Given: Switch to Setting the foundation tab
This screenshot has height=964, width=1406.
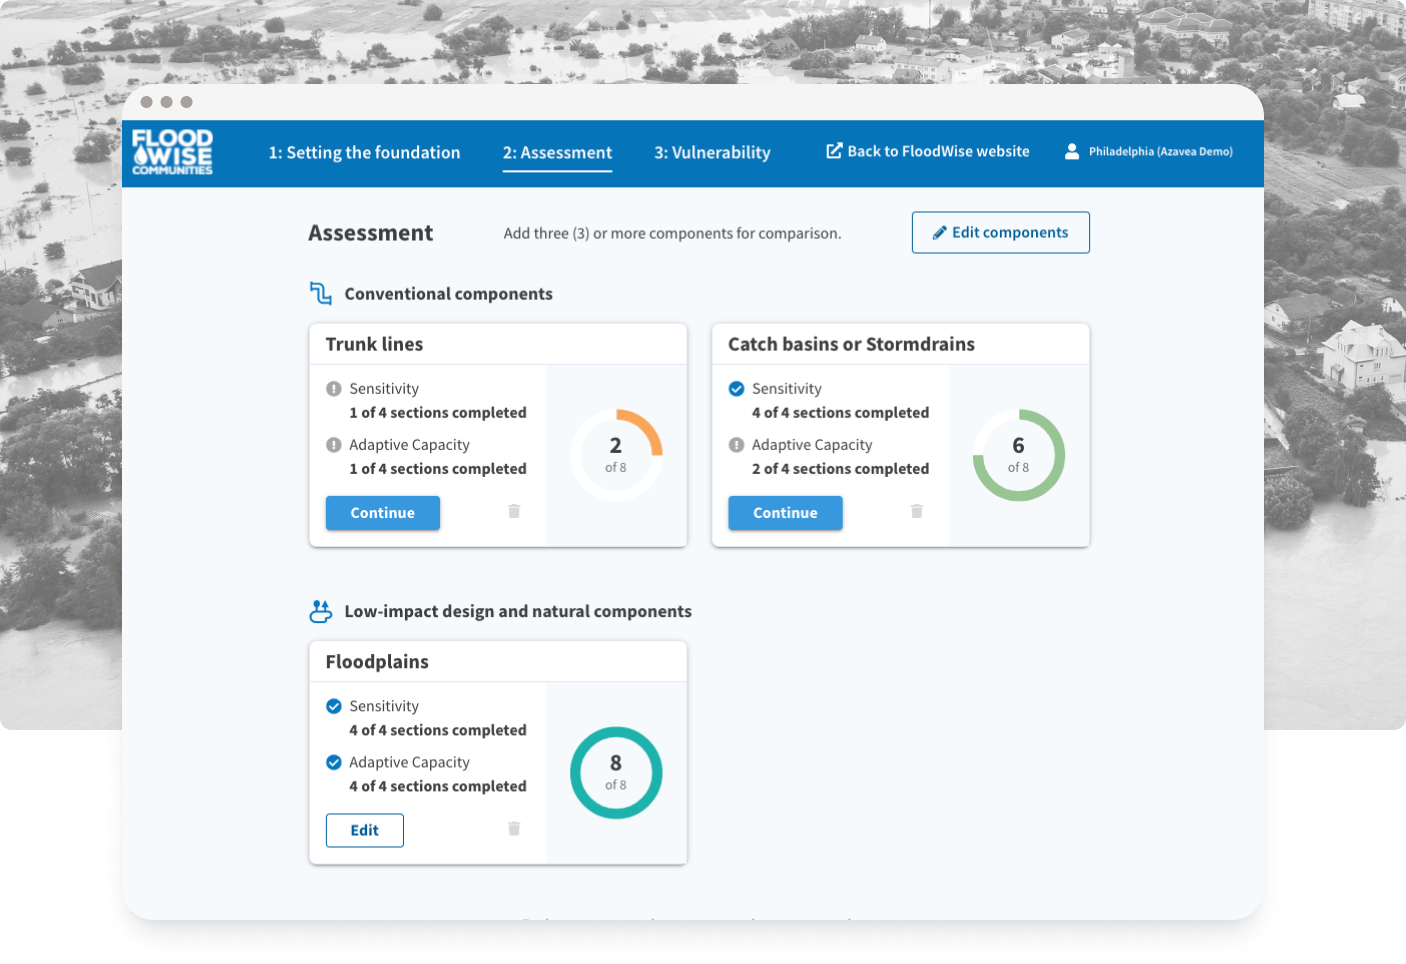Looking at the screenshot, I should click(x=364, y=153).
